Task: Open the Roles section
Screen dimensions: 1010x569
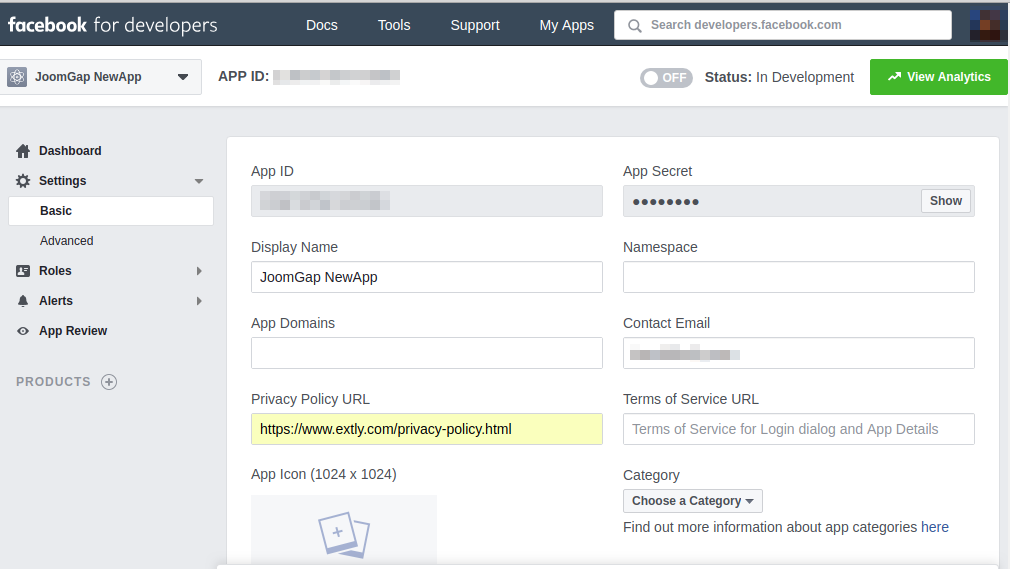Action: (55, 271)
